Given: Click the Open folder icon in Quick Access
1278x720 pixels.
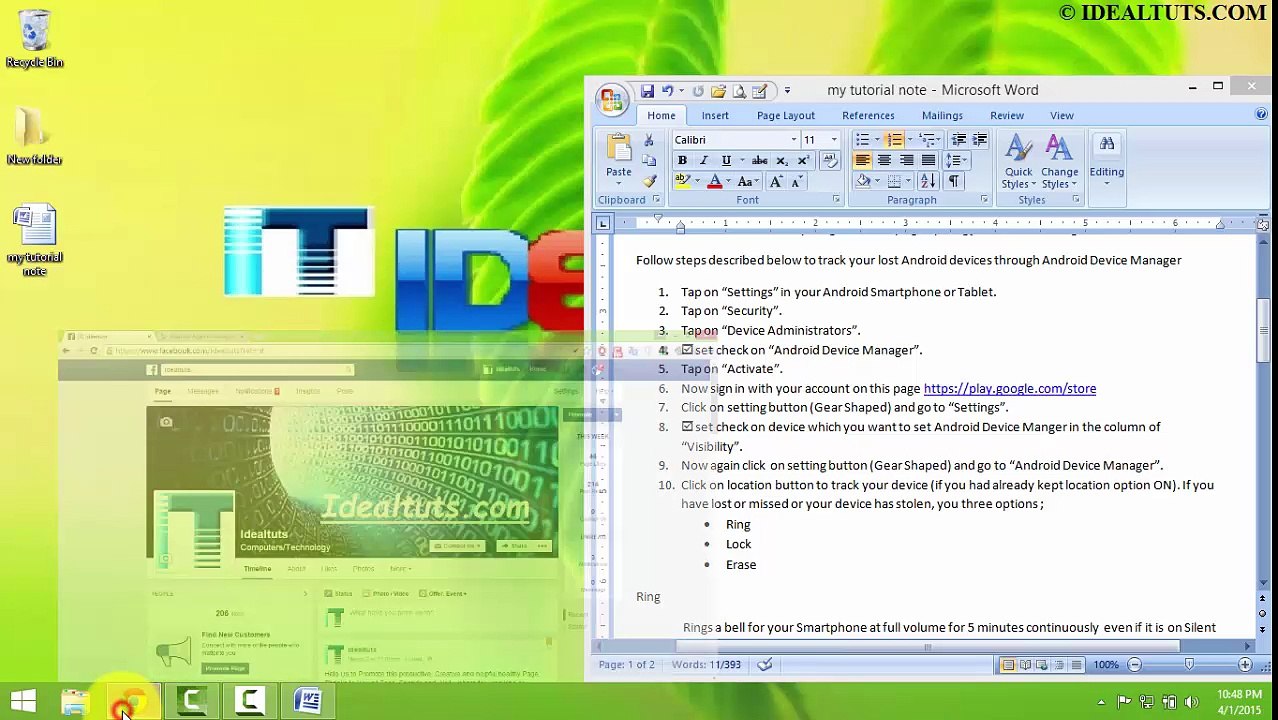Looking at the screenshot, I should pos(718,91).
